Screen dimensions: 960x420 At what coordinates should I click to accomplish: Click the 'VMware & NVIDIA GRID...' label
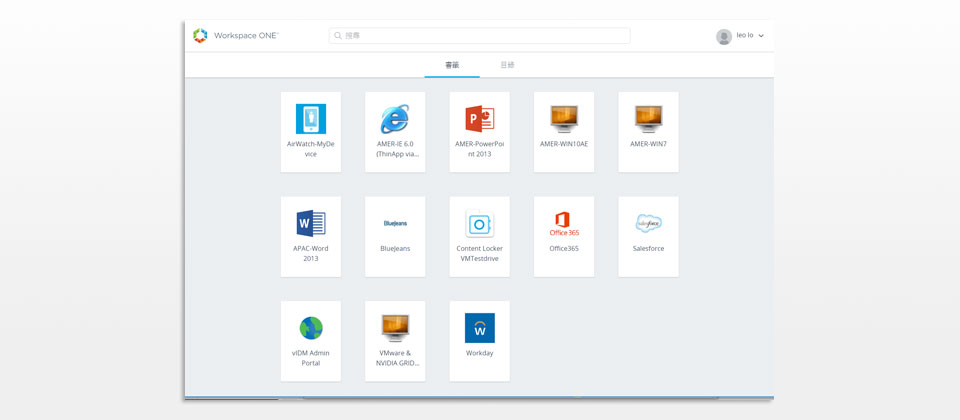(396, 358)
